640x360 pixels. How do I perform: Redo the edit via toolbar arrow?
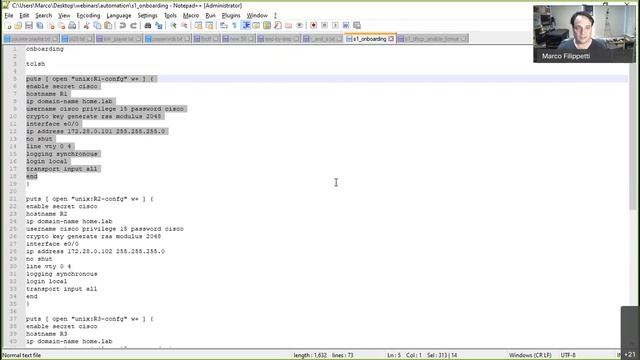click(x=133, y=26)
